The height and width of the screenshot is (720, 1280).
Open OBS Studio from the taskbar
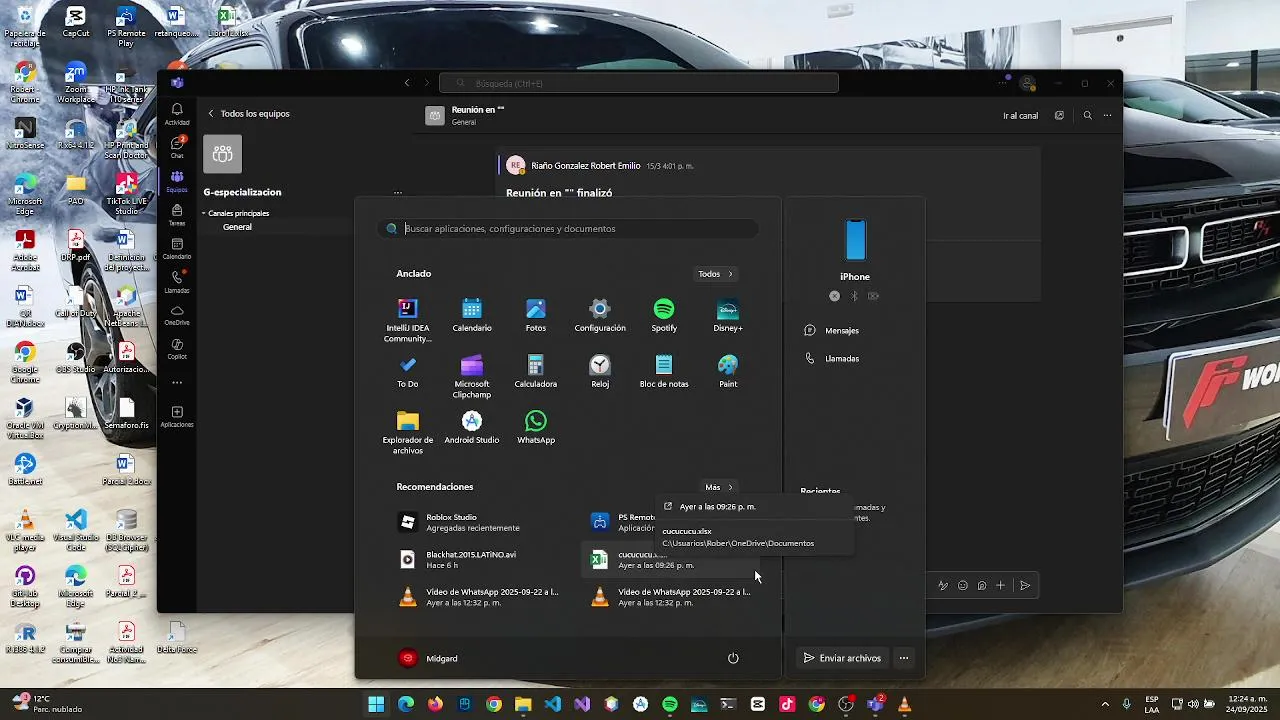[x=846, y=705]
